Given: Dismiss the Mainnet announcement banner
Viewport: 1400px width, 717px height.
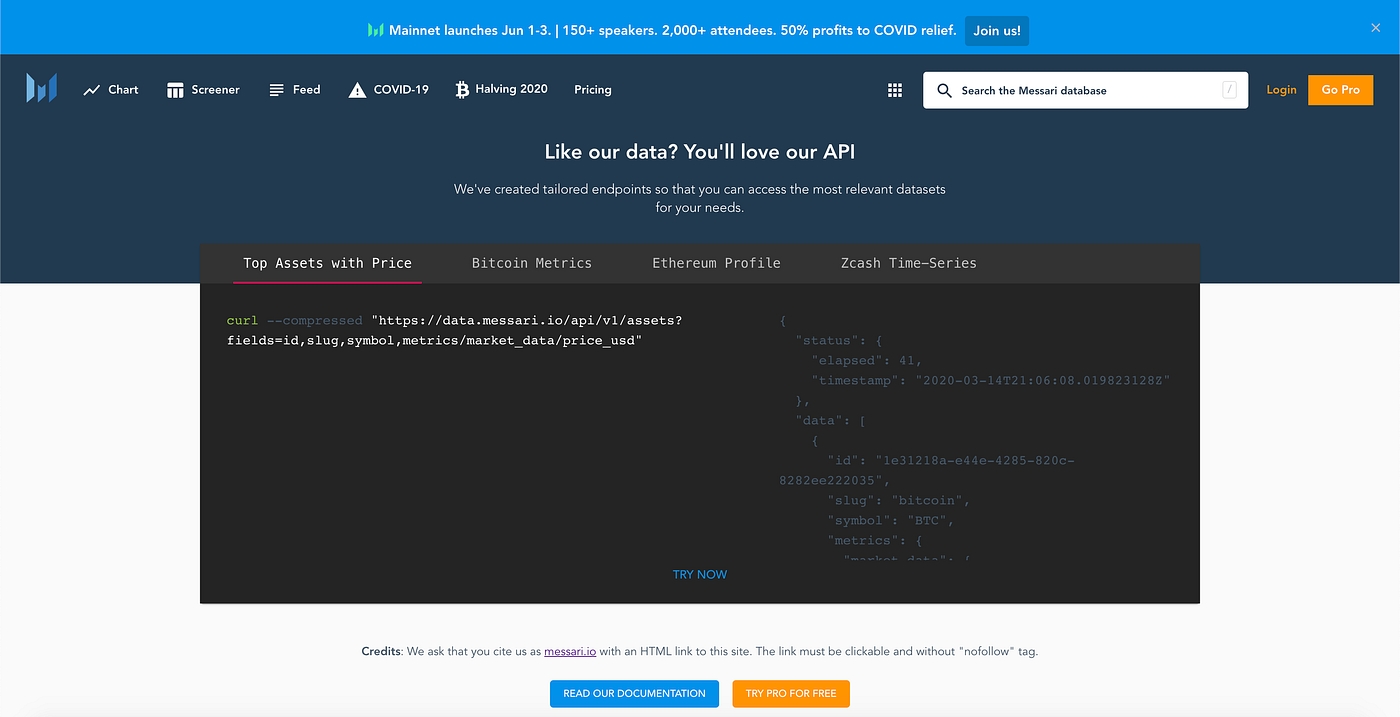Looking at the screenshot, I should [x=1375, y=28].
